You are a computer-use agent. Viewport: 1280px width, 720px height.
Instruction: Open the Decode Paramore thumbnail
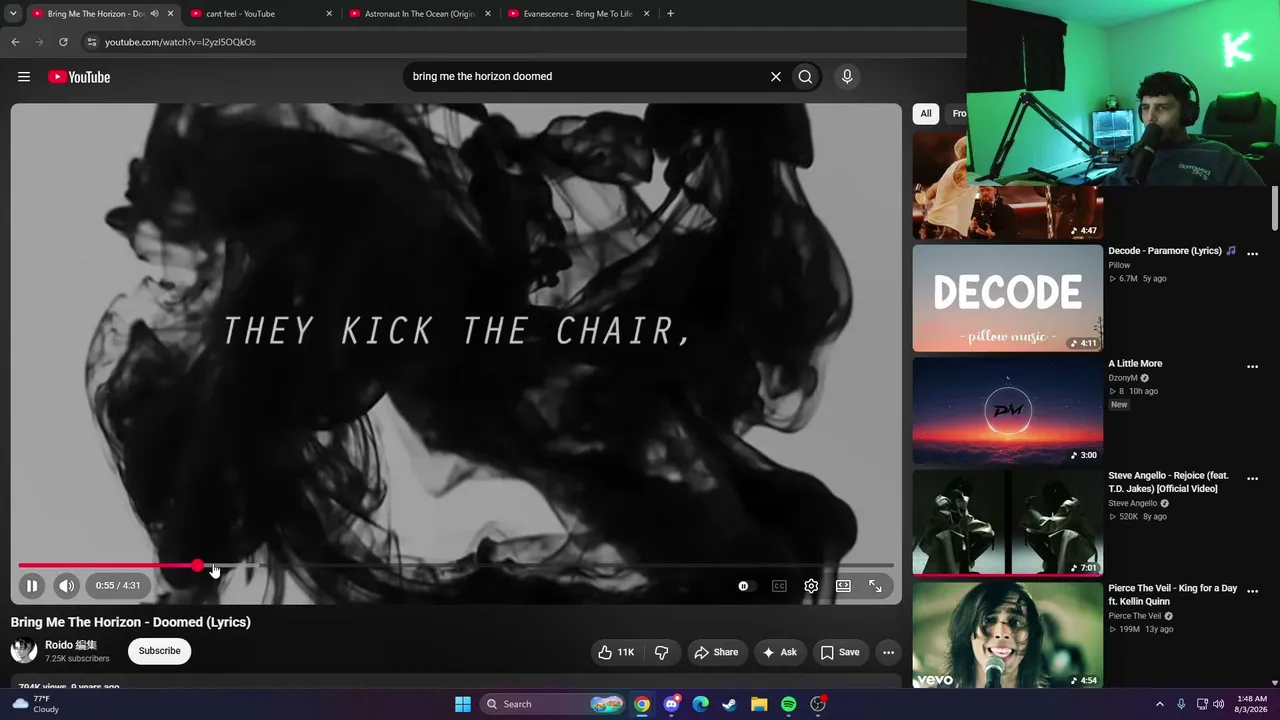pyautogui.click(x=1007, y=298)
